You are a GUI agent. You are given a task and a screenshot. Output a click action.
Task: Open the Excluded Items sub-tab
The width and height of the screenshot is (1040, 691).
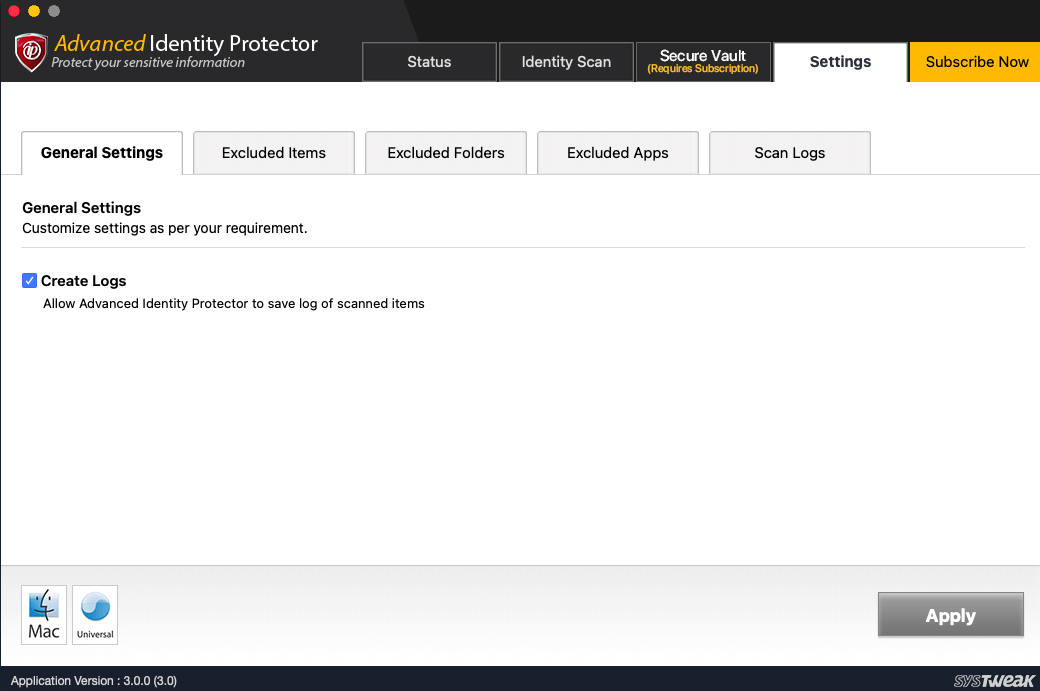click(x=274, y=153)
